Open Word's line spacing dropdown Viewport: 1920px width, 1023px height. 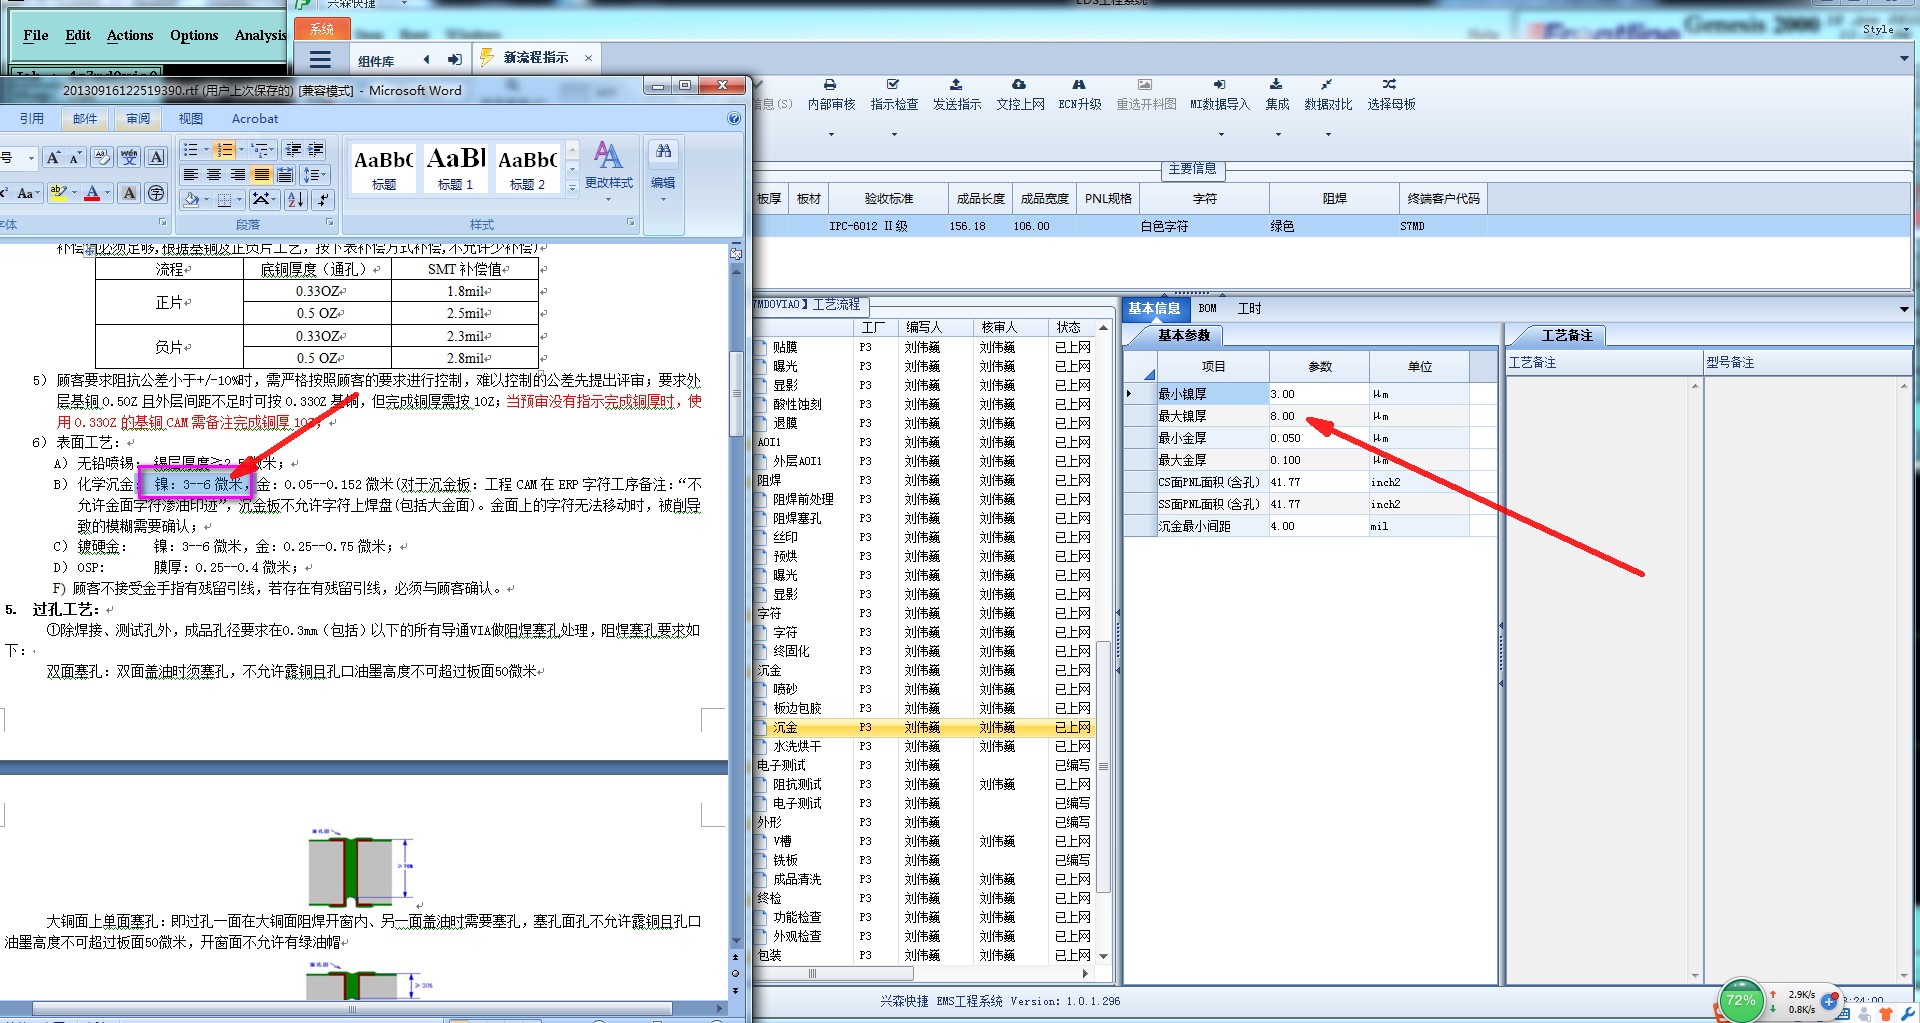[315, 175]
